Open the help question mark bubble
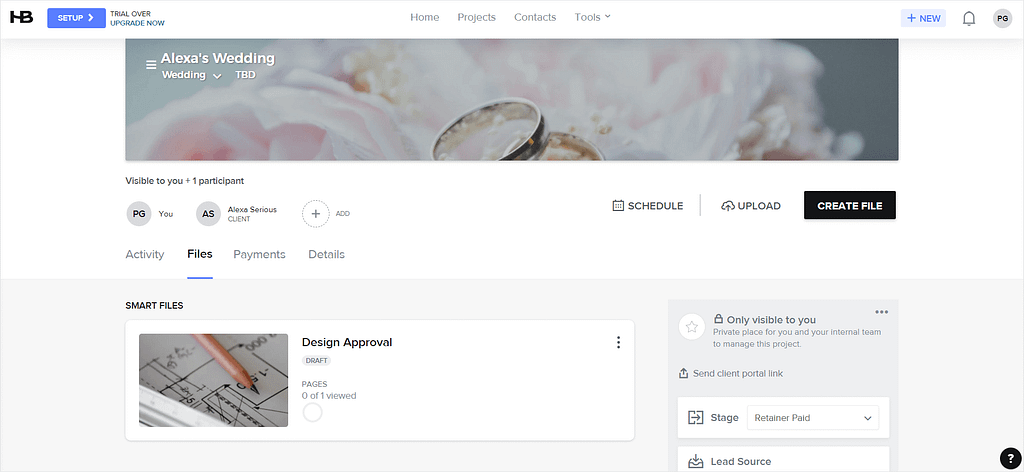Viewport: 1024px width, 472px height. pos(1010,458)
